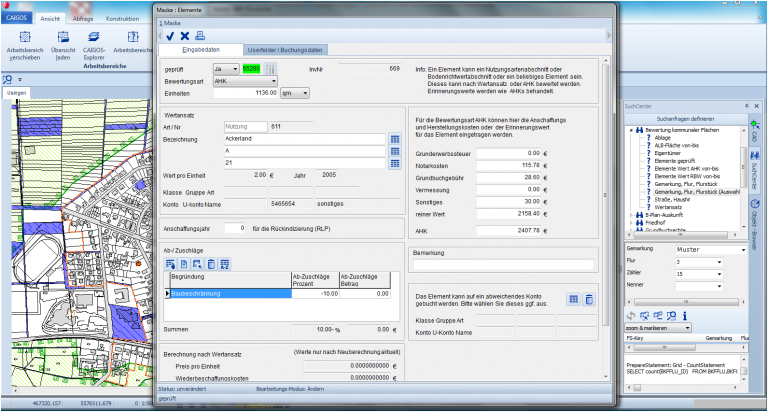Image resolution: width=768 pixels, height=412 pixels.
Task: Open the table lookup beside the 'A' Bezeichnung row
Action: click(395, 151)
